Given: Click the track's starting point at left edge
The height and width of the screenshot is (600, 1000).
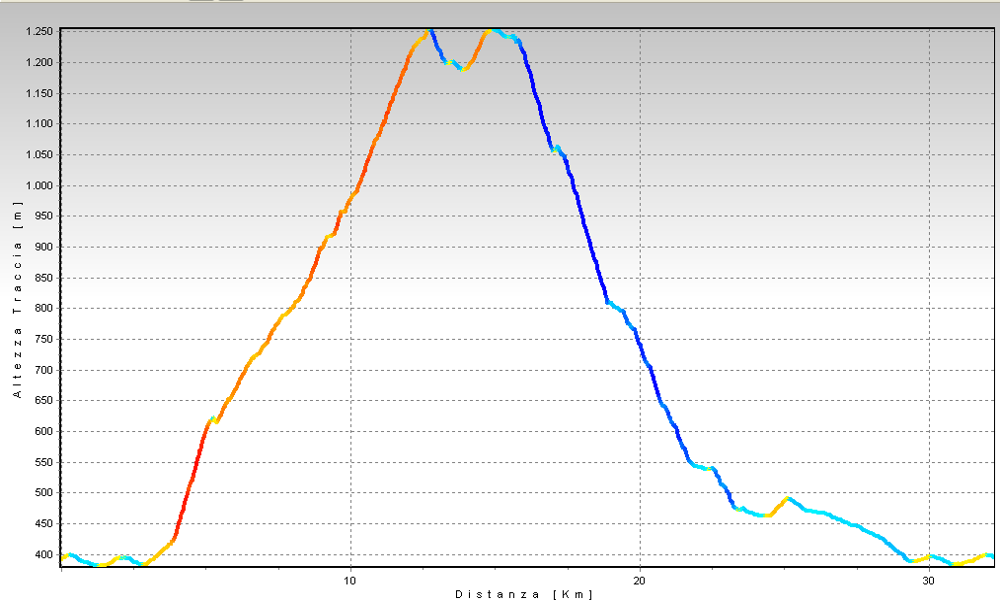Looking at the screenshot, I should click(63, 557).
